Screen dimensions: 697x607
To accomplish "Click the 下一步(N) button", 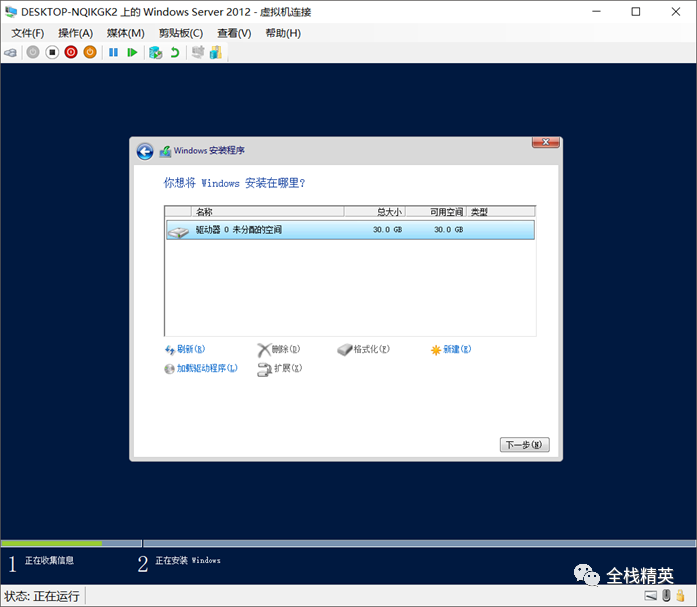I will [x=525, y=444].
